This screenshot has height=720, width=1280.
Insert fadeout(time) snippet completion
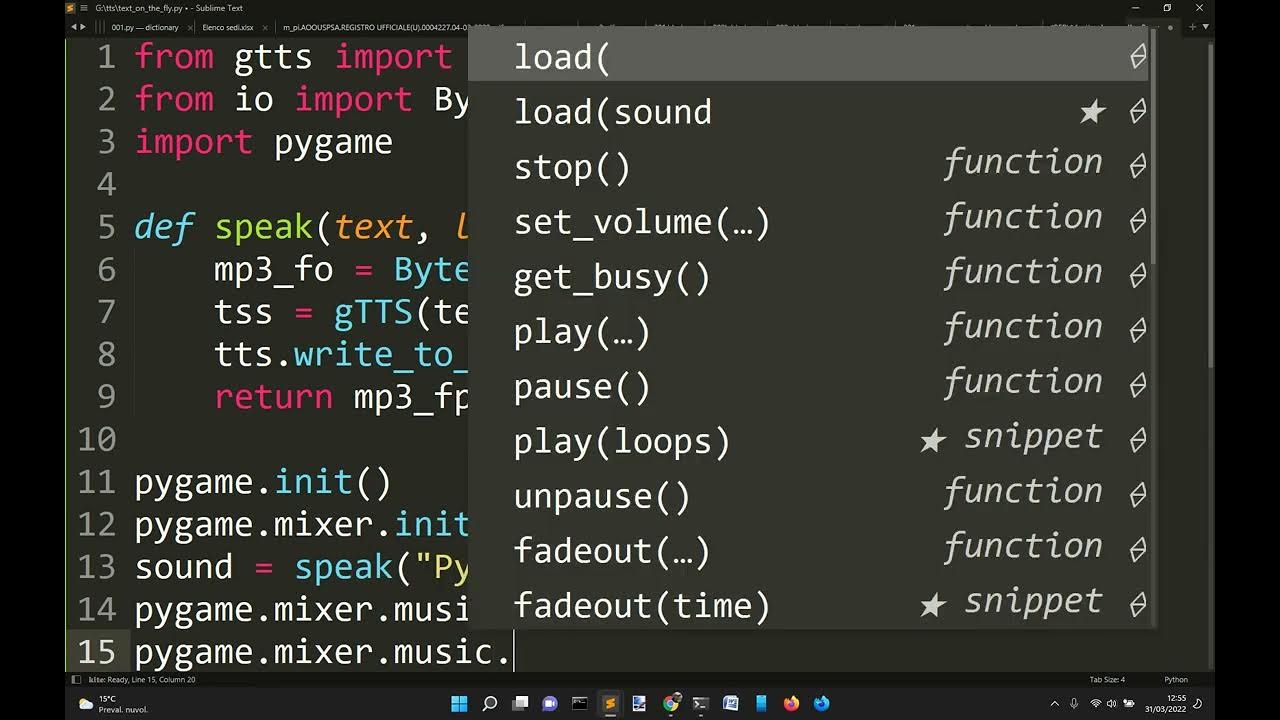pyautogui.click(x=808, y=605)
